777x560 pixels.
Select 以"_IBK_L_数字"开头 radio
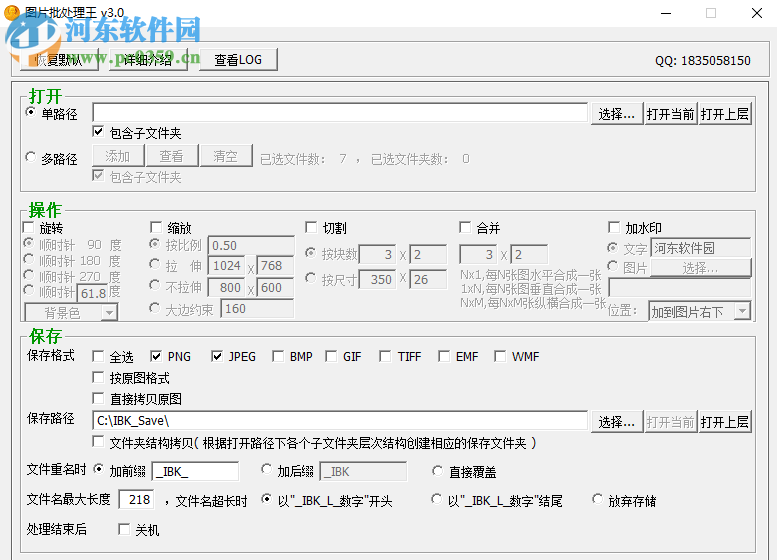267,499
